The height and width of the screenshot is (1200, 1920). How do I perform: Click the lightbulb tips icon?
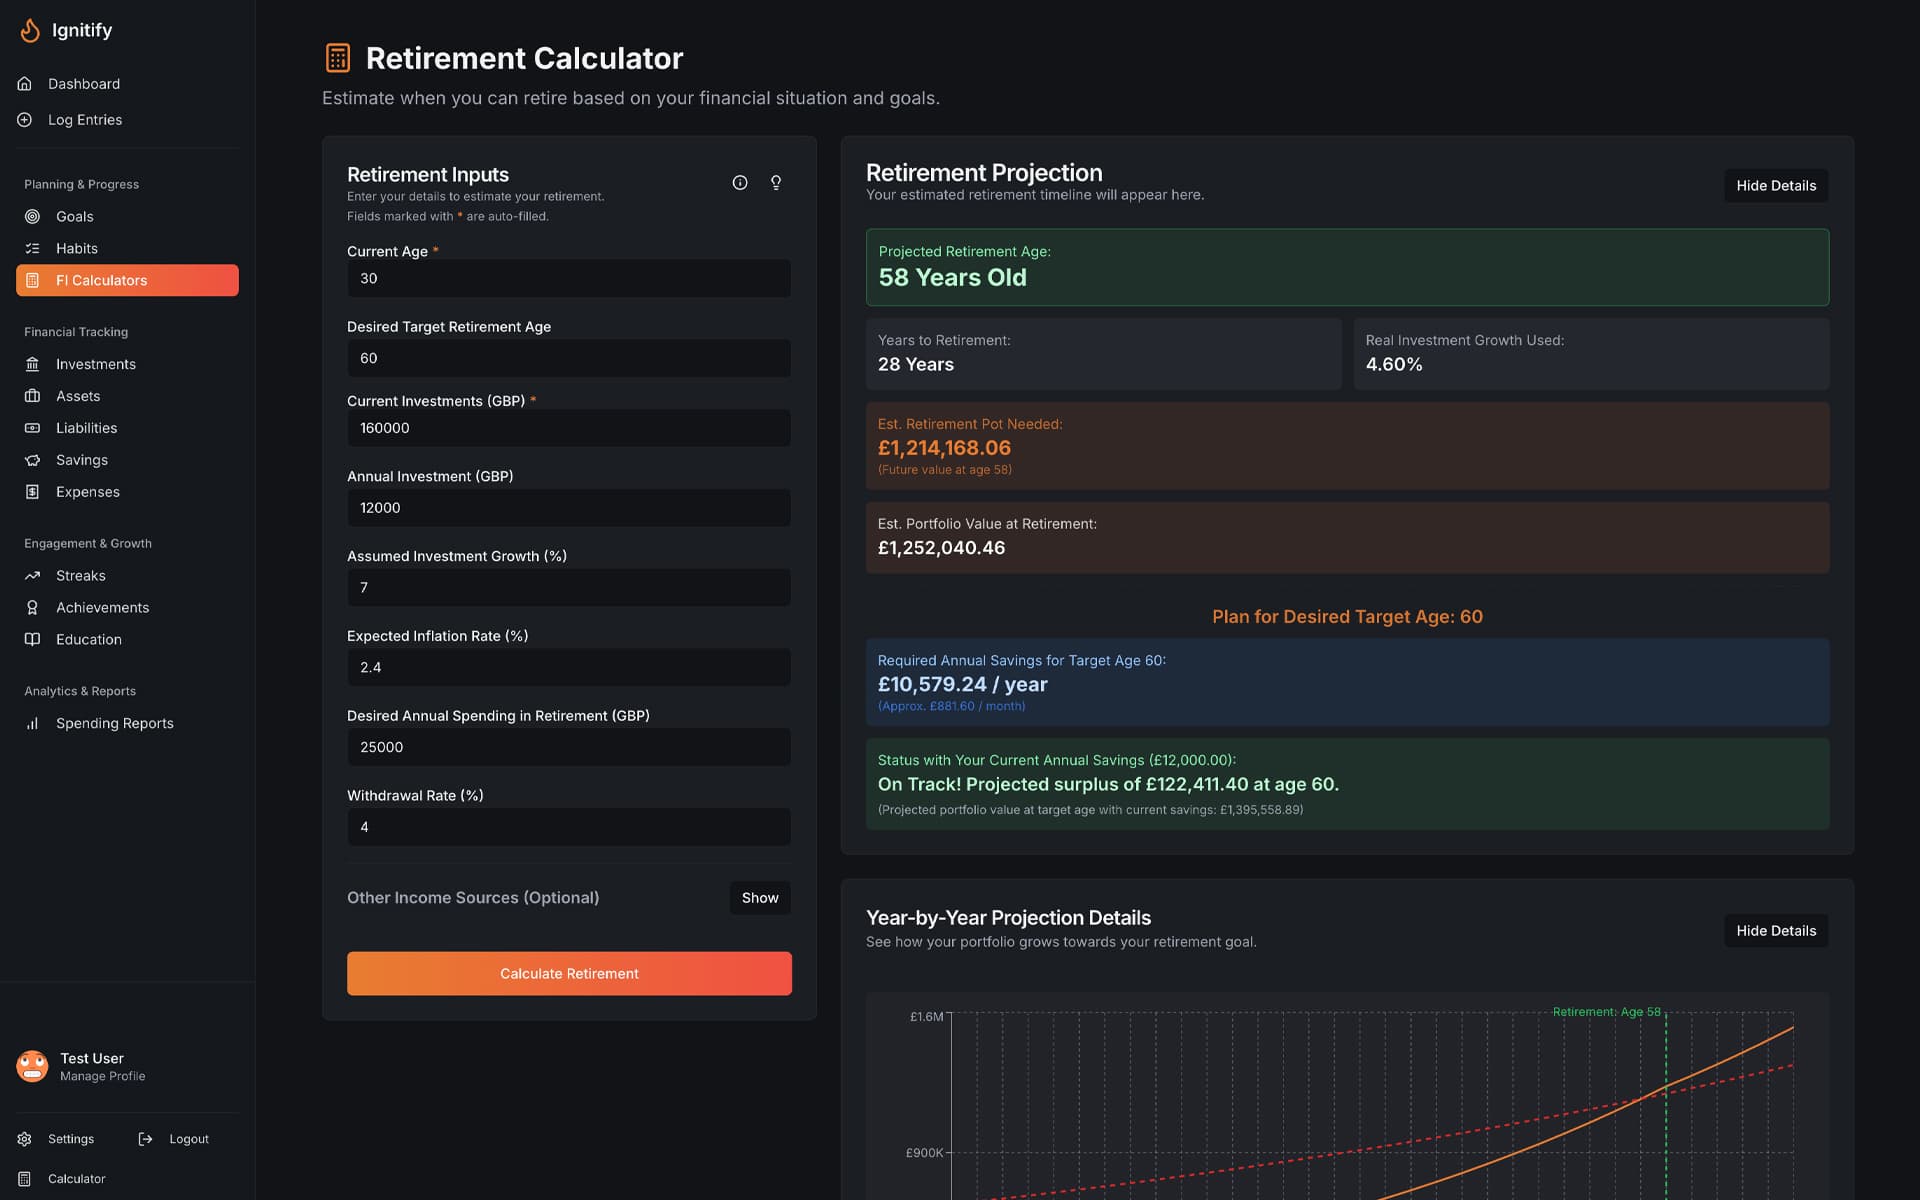pos(776,182)
